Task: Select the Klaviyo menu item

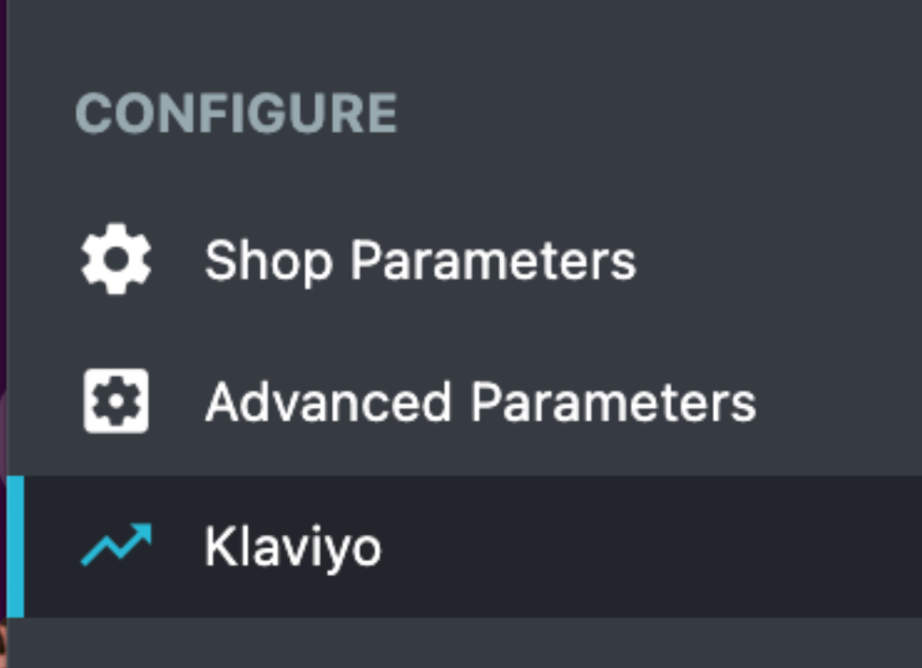Action: coord(293,548)
